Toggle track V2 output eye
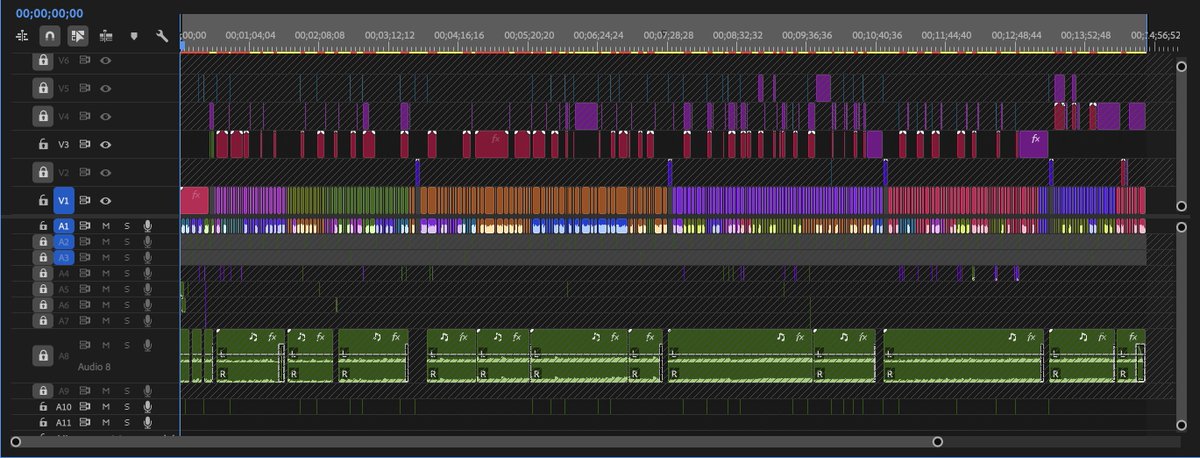1200x458 pixels. (x=105, y=172)
